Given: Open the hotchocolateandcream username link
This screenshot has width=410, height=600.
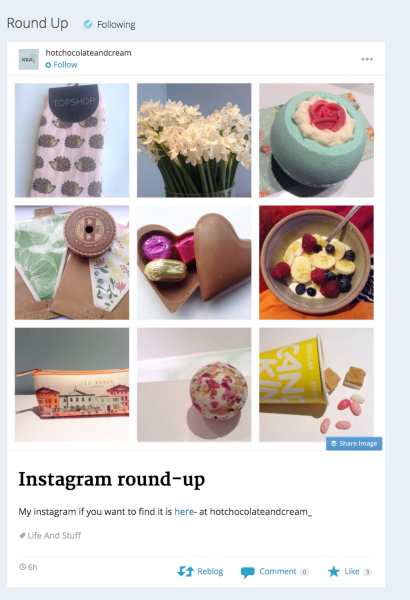Looking at the screenshot, I should 88,53.
